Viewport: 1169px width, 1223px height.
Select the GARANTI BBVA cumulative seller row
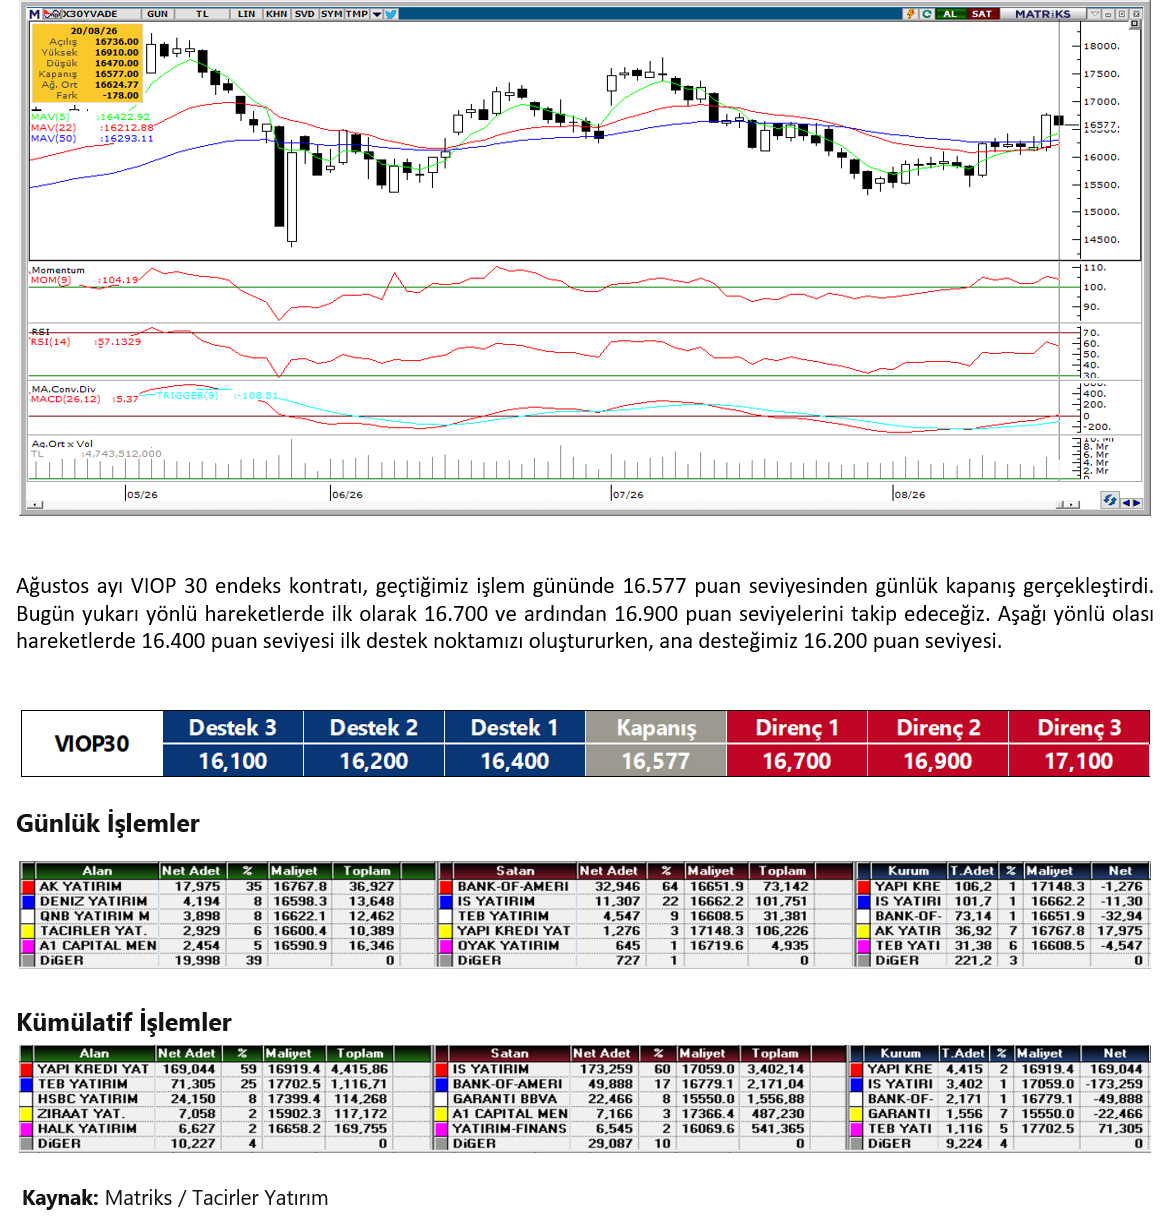[x=640, y=1098]
